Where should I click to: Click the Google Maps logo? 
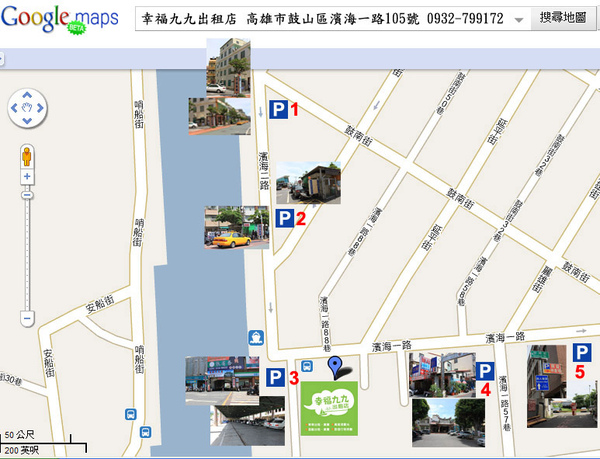pos(60,19)
